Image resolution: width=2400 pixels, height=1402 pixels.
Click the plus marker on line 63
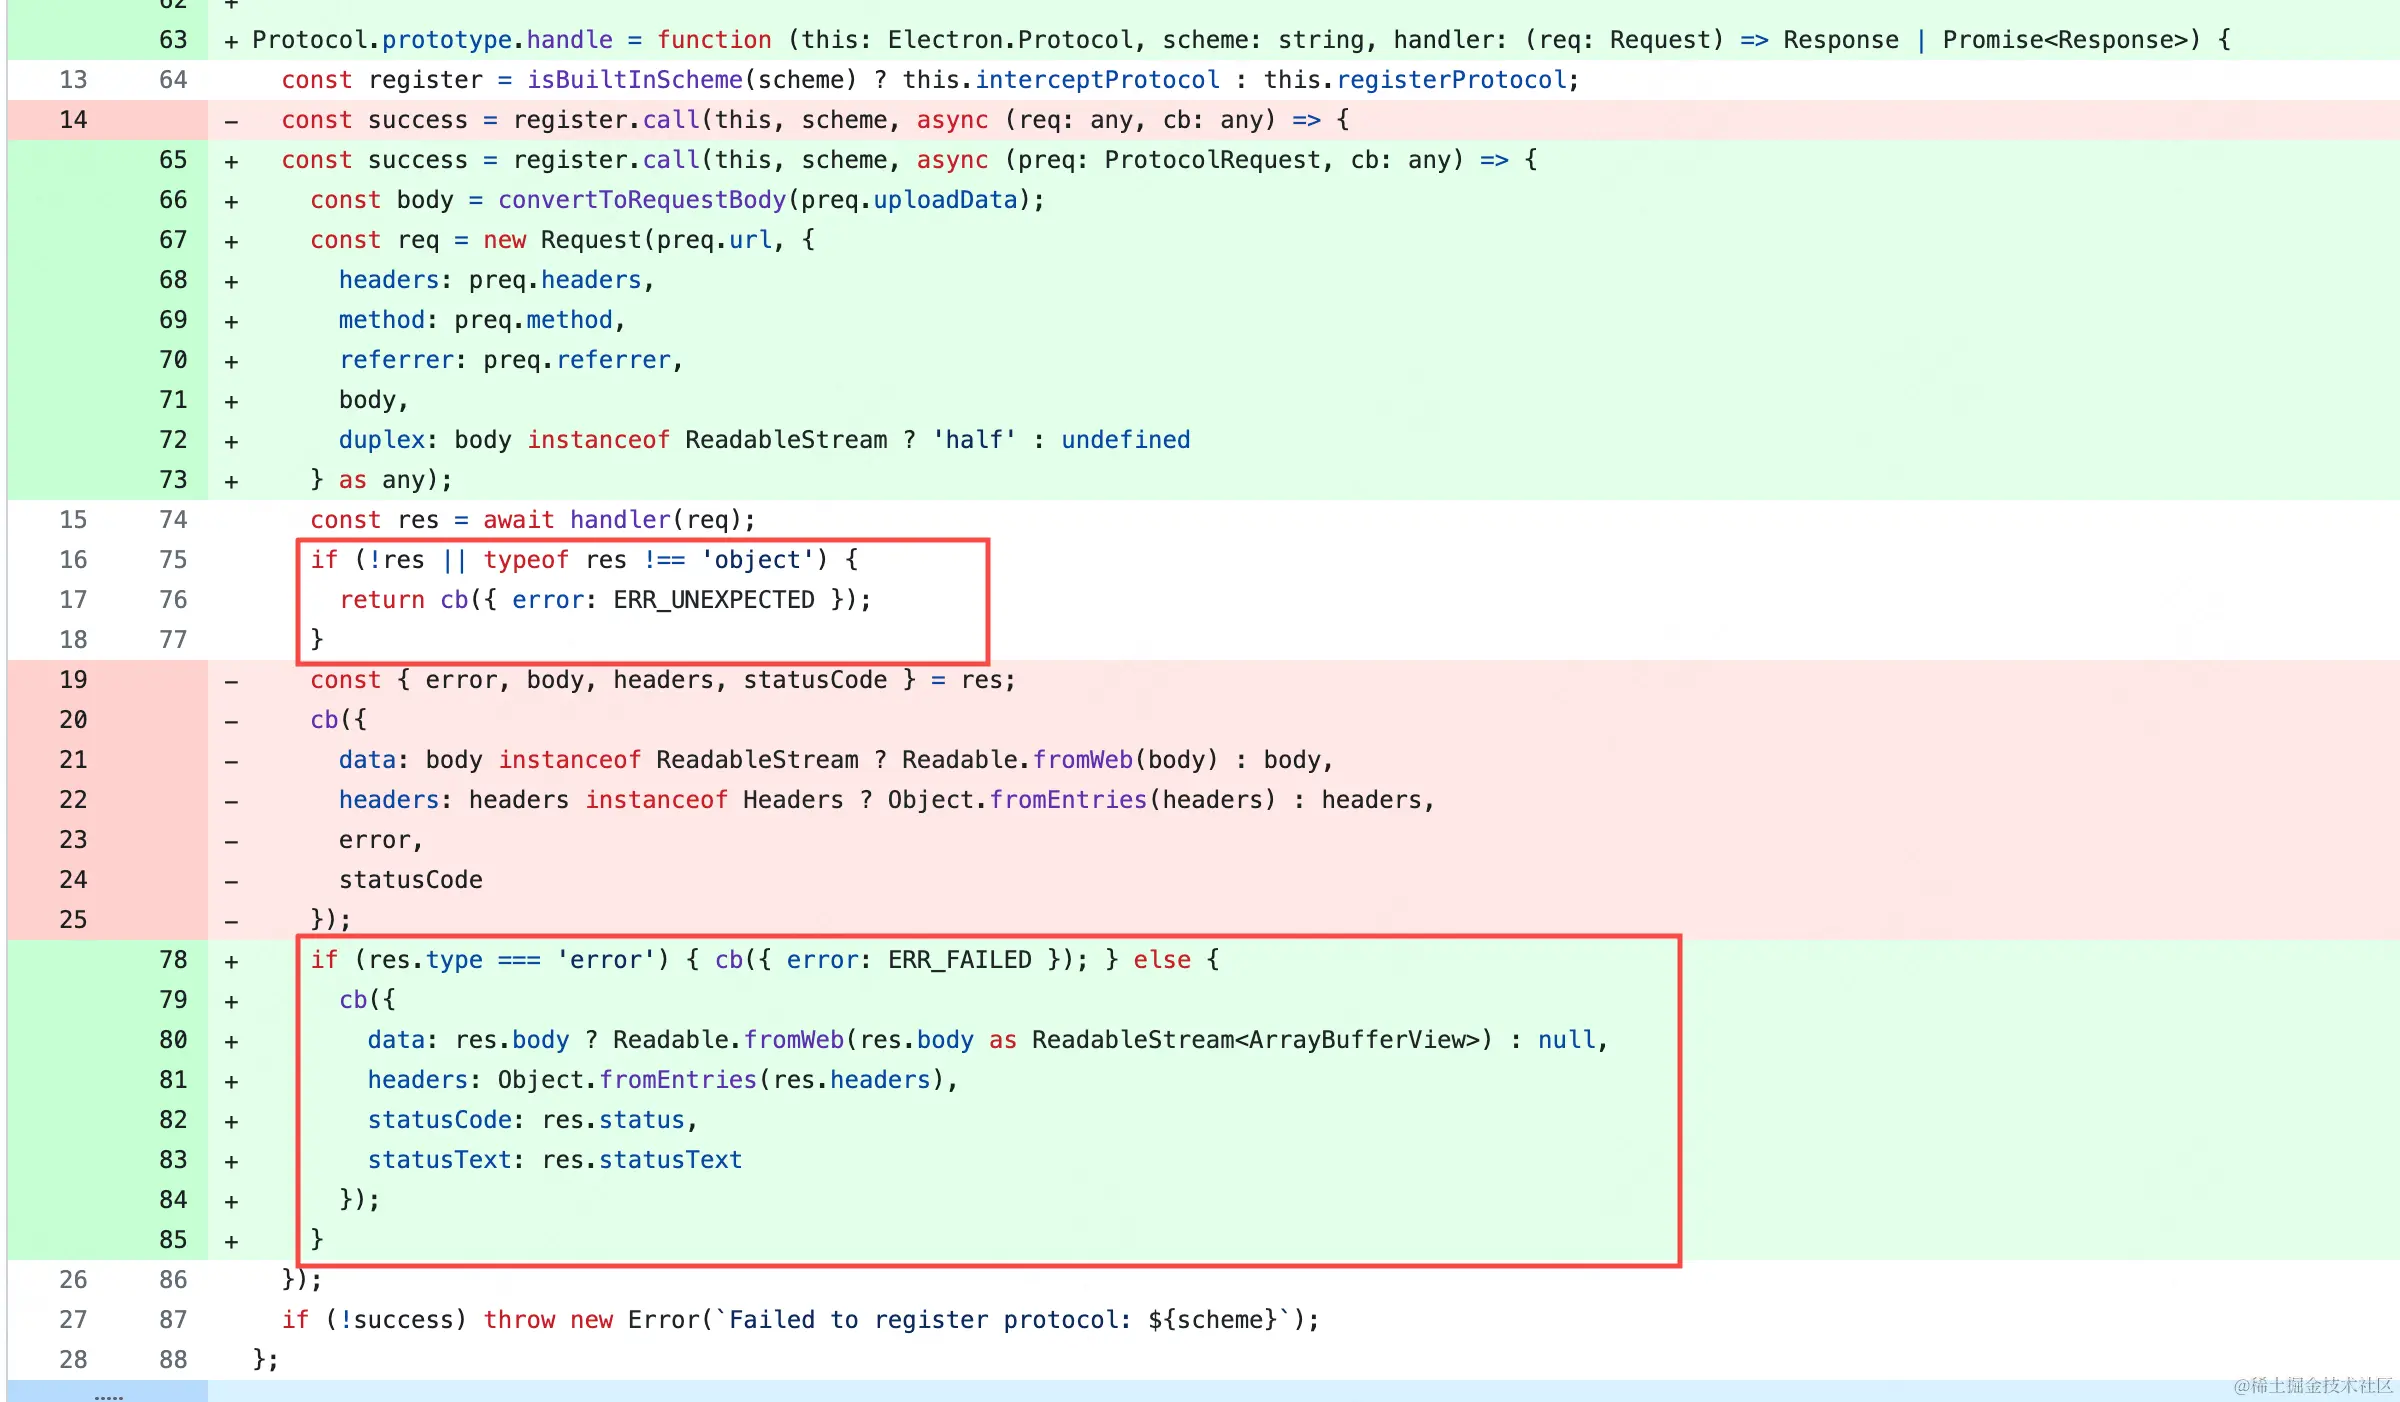(231, 41)
